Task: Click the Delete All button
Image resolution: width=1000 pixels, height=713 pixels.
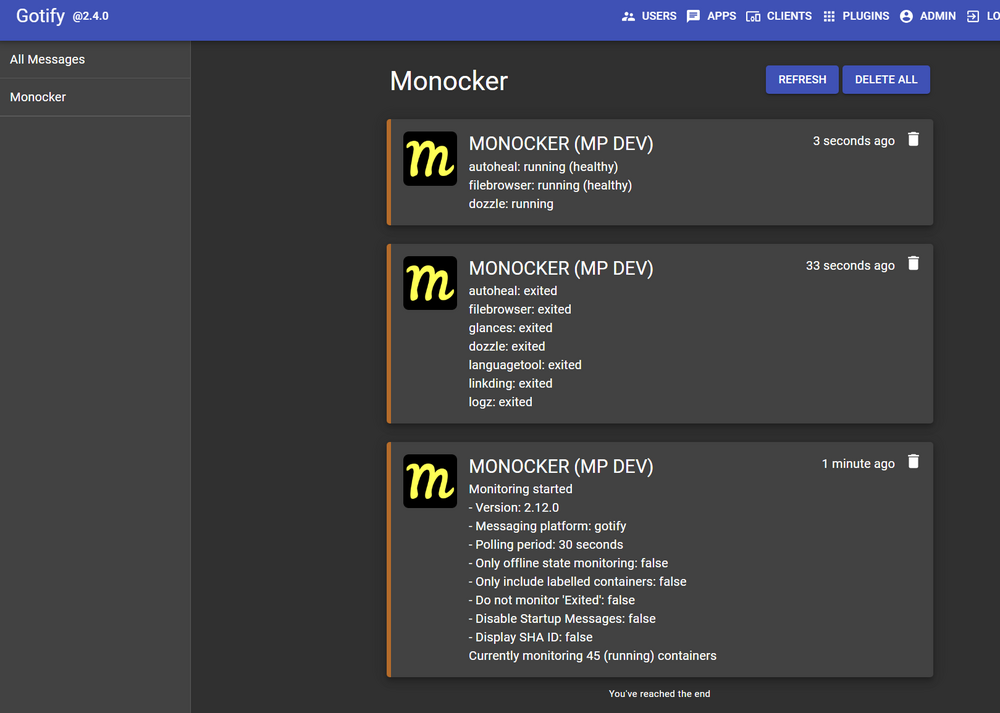Action: pyautogui.click(x=886, y=80)
